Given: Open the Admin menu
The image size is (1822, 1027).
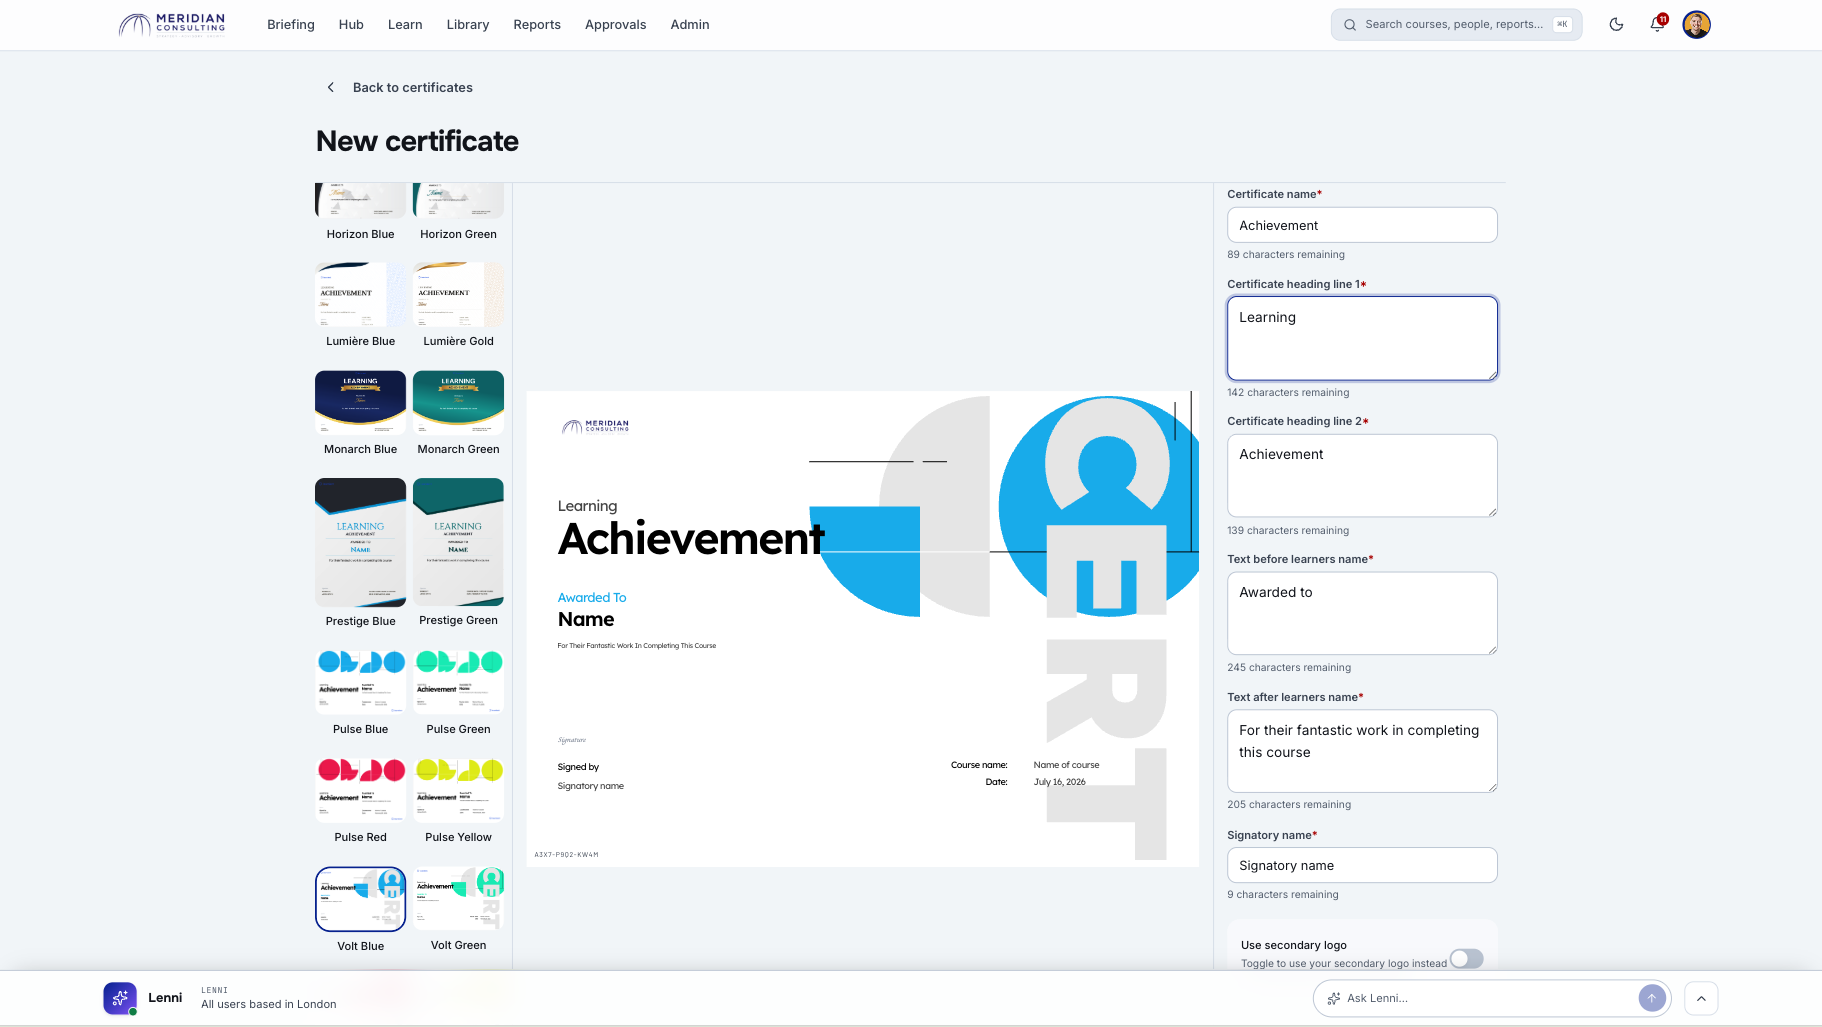Looking at the screenshot, I should (690, 25).
